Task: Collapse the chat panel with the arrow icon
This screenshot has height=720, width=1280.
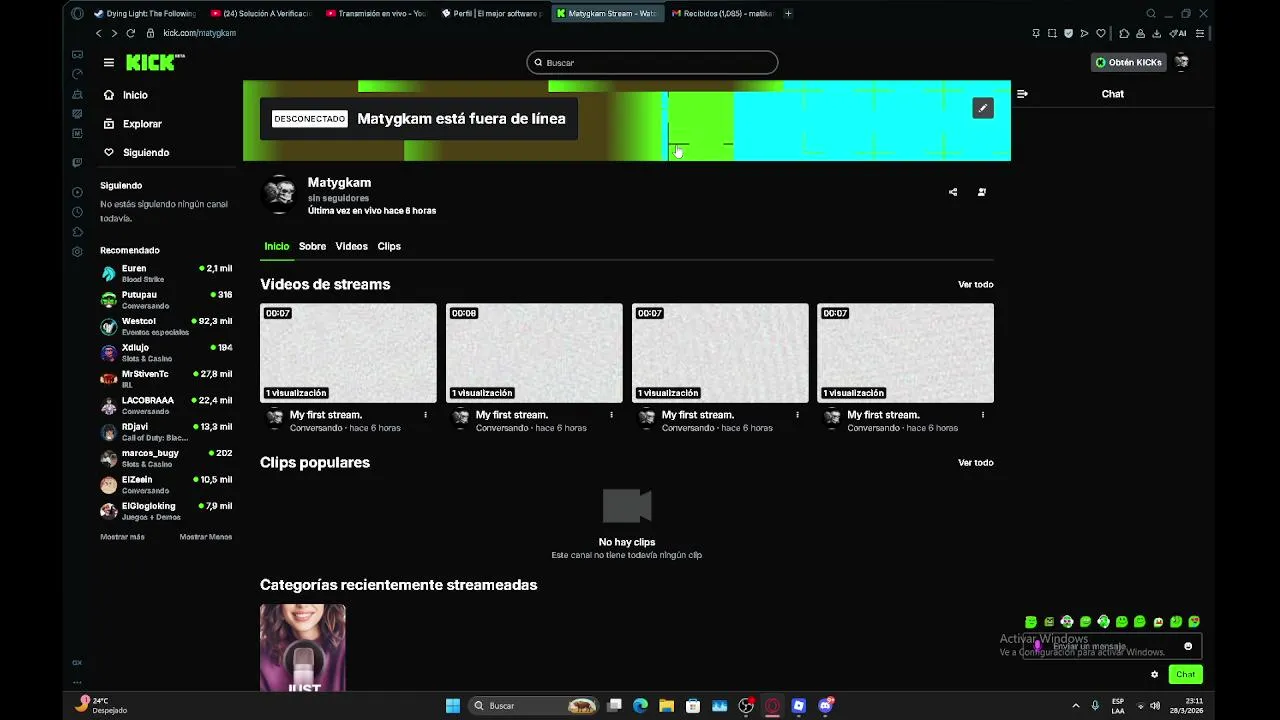Action: tap(1022, 94)
